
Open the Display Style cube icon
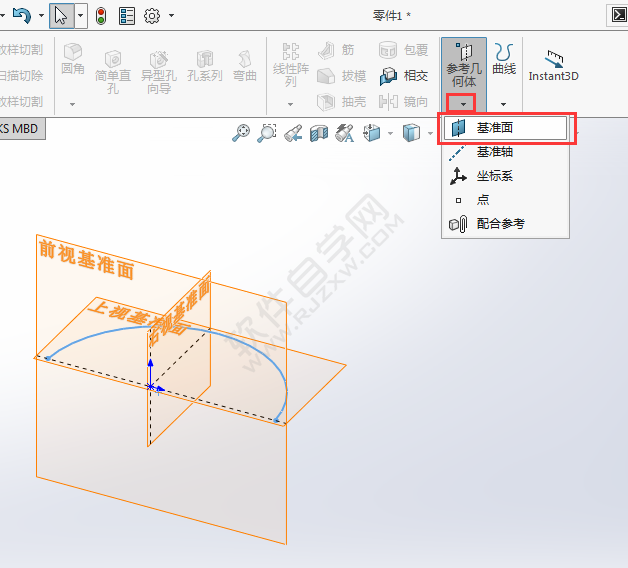tap(411, 133)
